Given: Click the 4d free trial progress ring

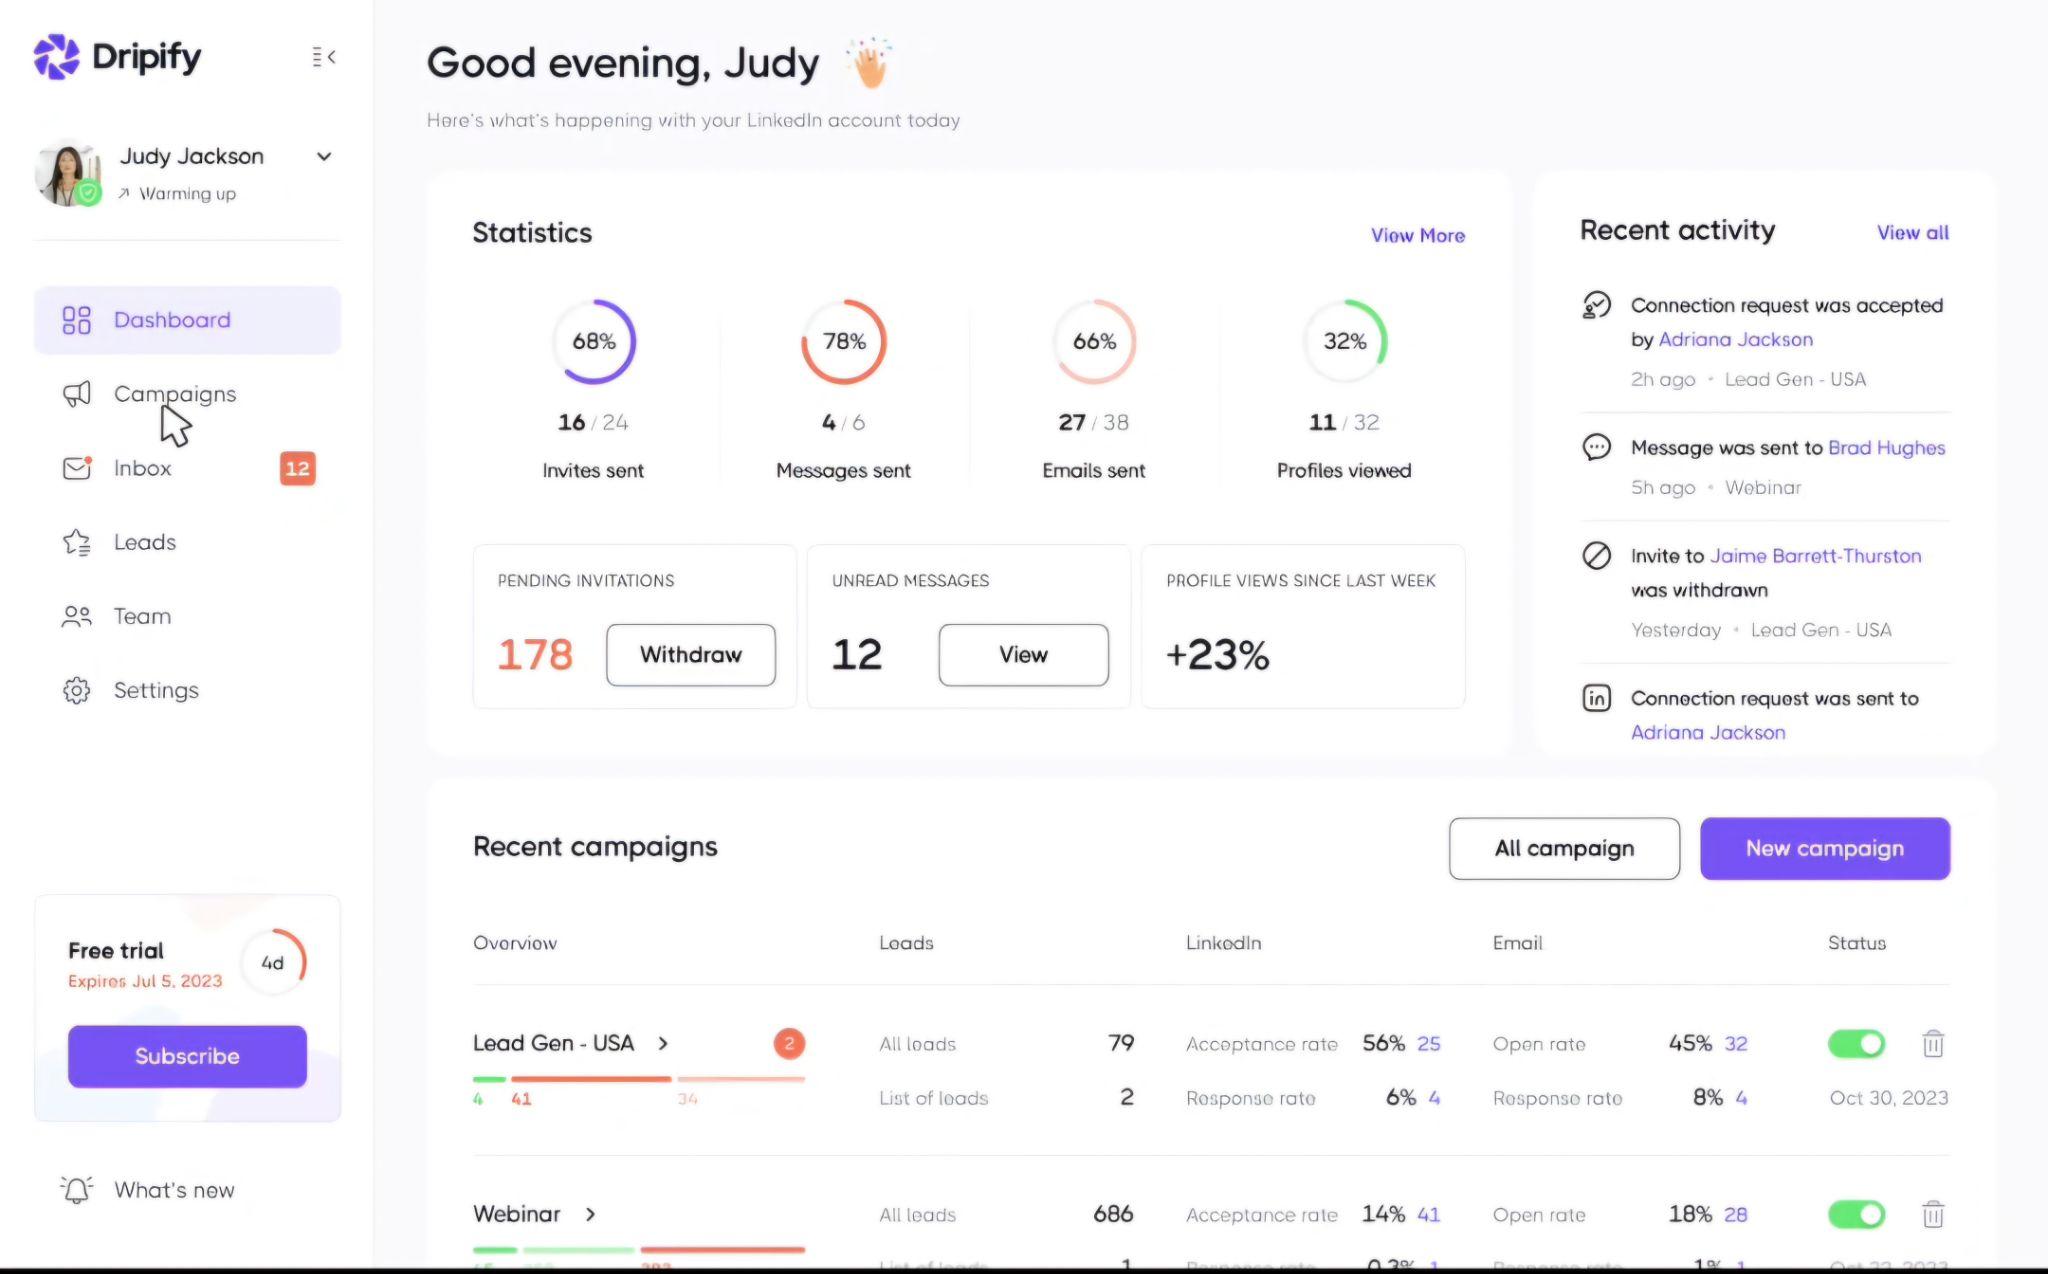Looking at the screenshot, I should pos(273,962).
